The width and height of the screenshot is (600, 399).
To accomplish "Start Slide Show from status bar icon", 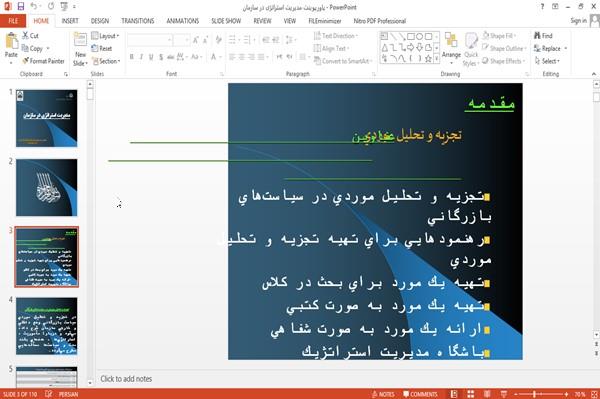I will point(504,394).
